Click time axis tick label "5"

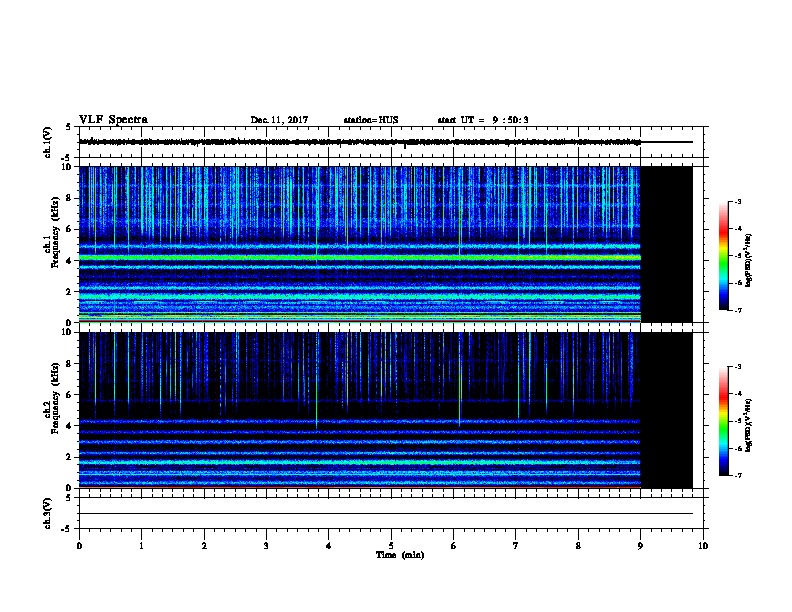(x=391, y=545)
